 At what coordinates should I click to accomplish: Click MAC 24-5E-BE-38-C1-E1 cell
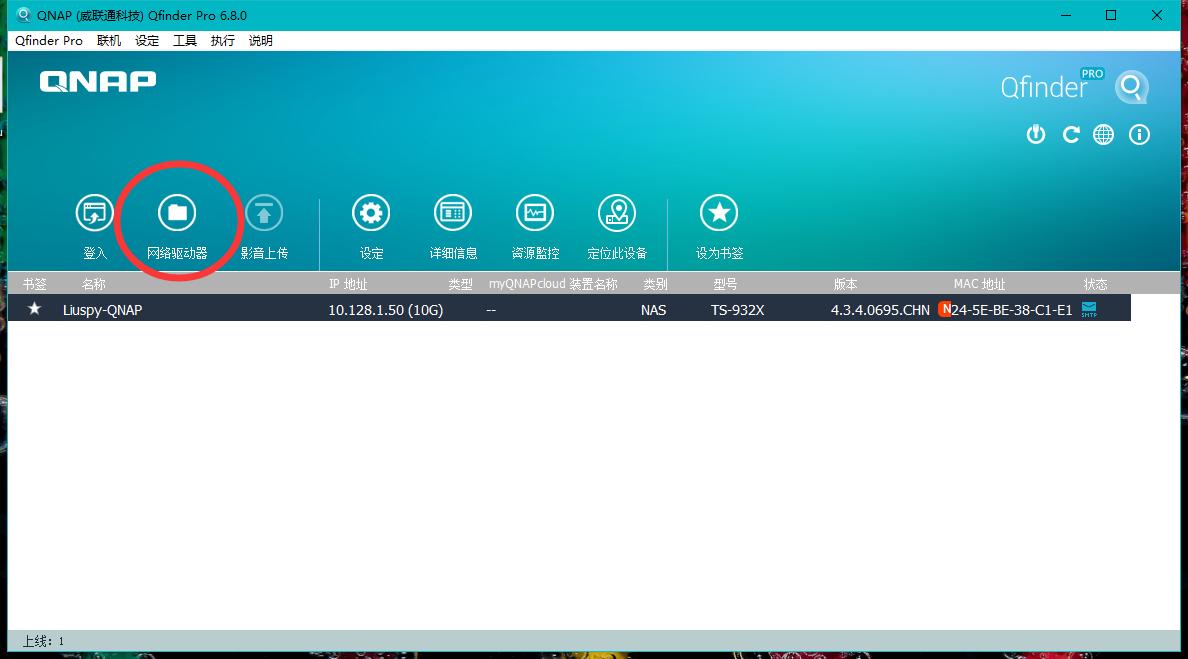click(x=1012, y=310)
